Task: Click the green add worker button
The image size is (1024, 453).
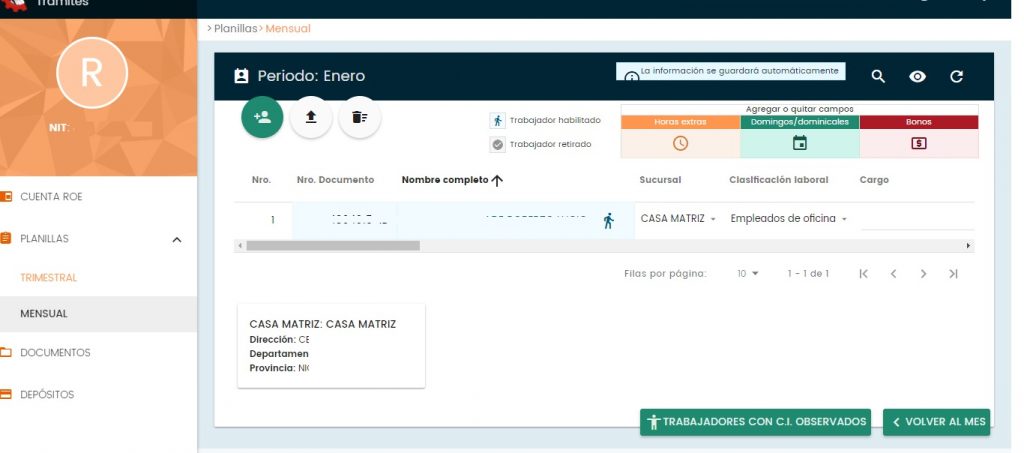Action: pyautogui.click(x=262, y=117)
